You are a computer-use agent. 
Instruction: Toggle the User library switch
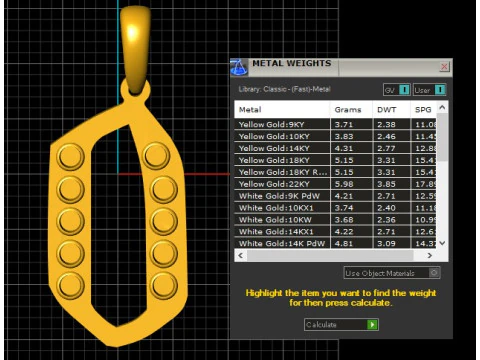(429, 90)
